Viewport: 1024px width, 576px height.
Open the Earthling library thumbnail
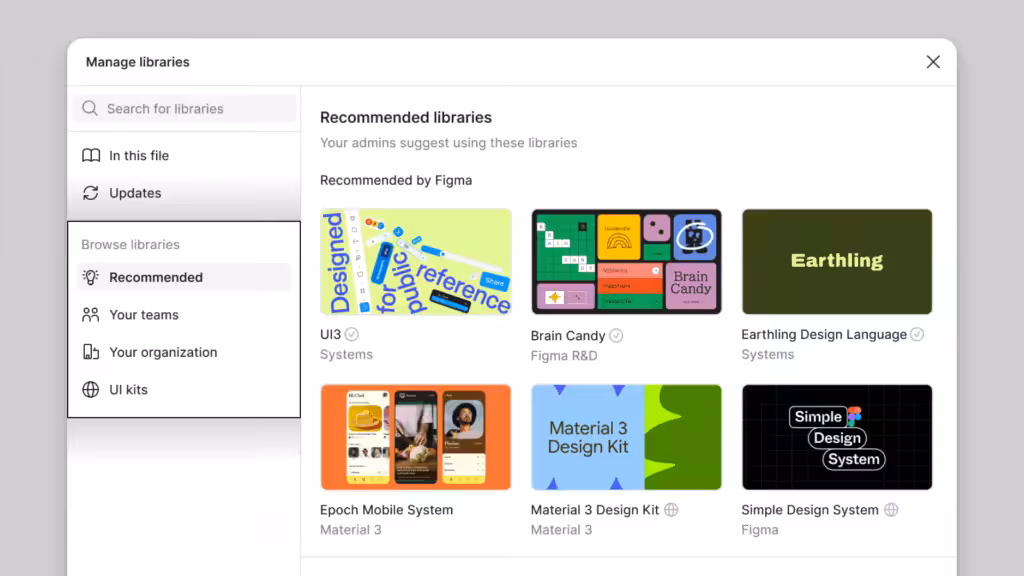(836, 261)
